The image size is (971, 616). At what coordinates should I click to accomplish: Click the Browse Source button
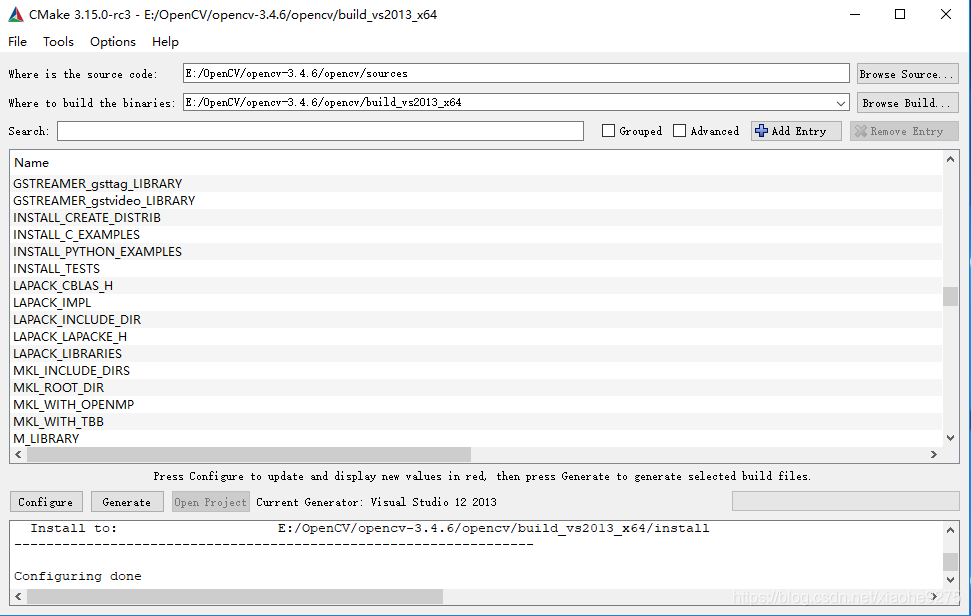tap(907, 74)
